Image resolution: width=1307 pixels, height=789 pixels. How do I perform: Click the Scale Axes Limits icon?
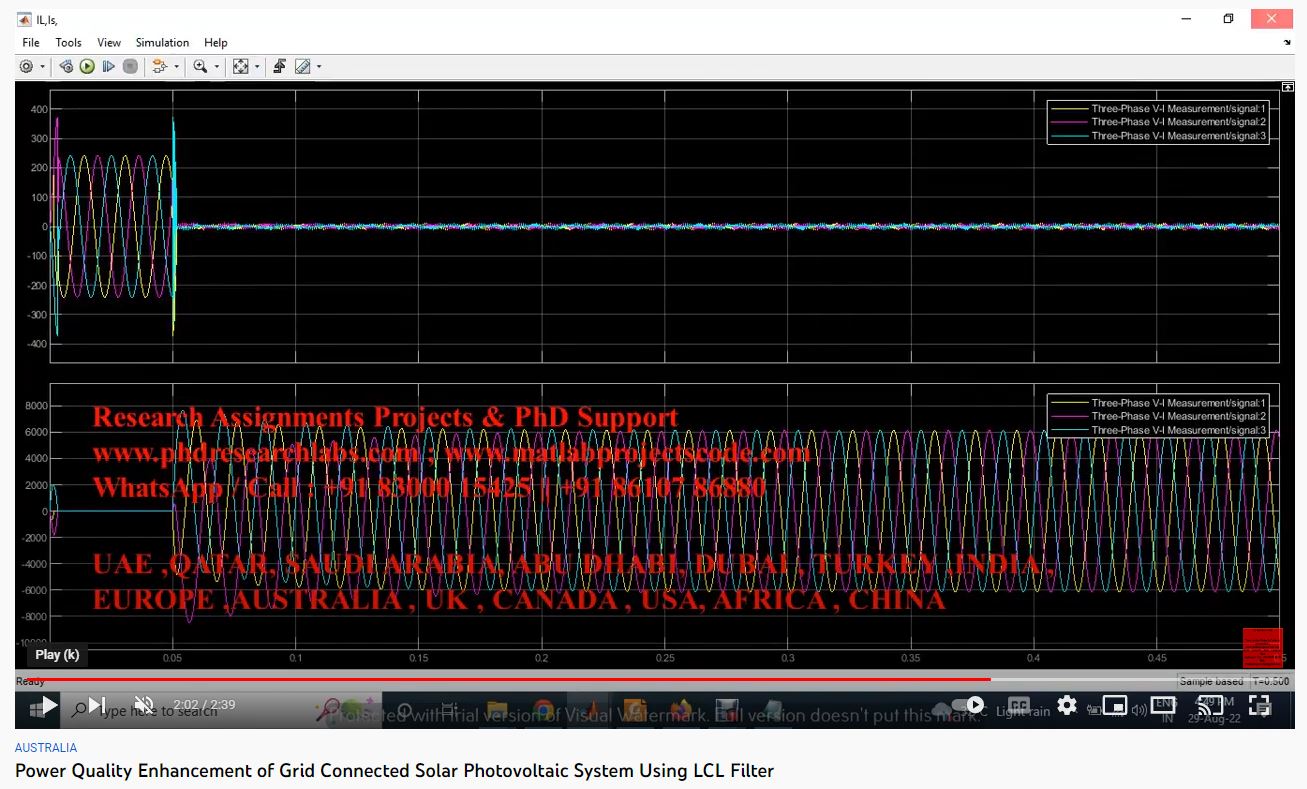click(x=240, y=67)
